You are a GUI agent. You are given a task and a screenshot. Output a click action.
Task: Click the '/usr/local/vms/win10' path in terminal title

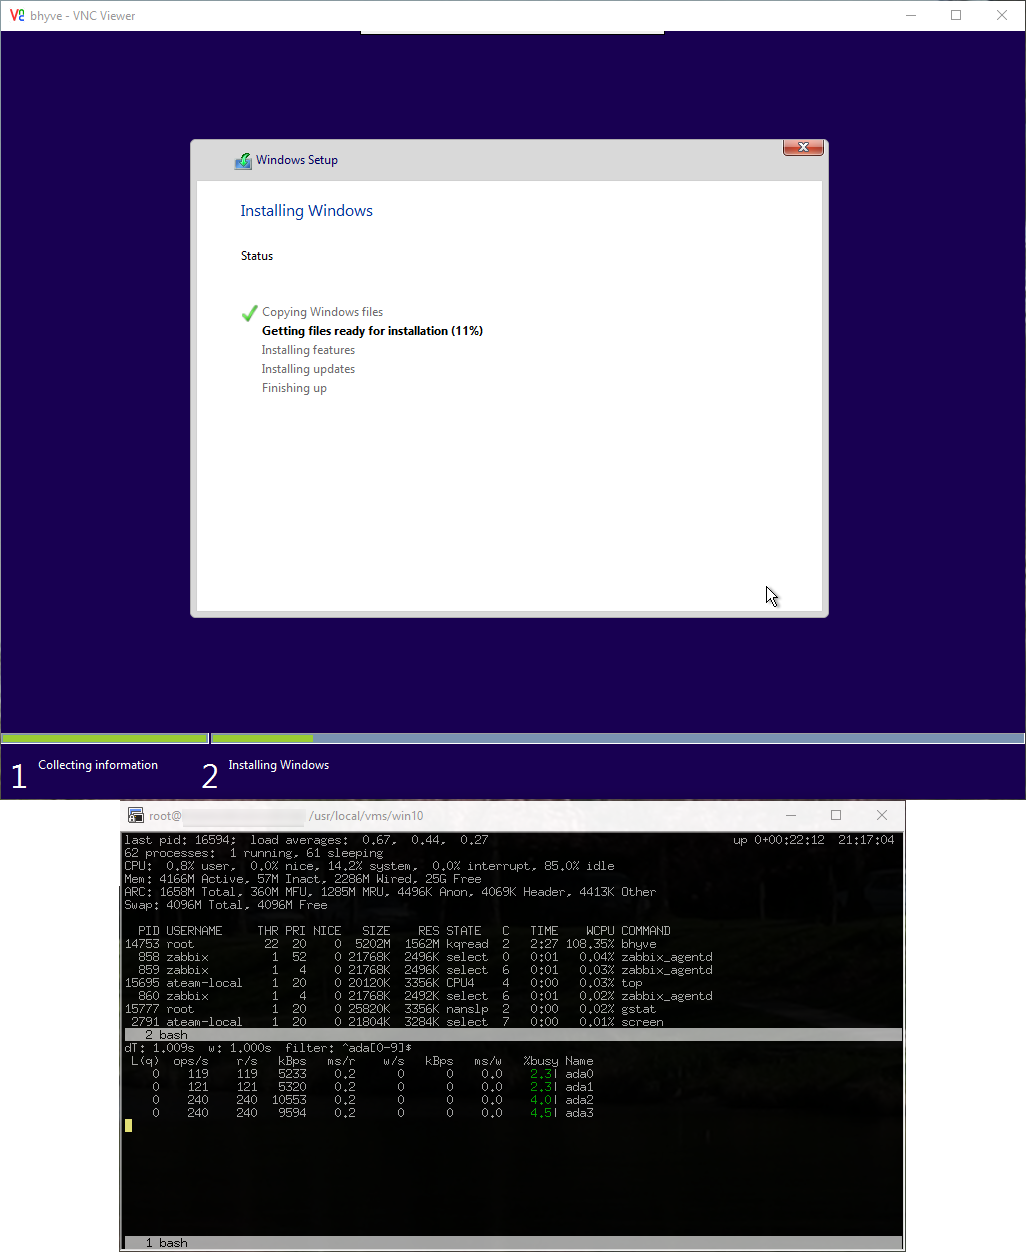coord(366,816)
